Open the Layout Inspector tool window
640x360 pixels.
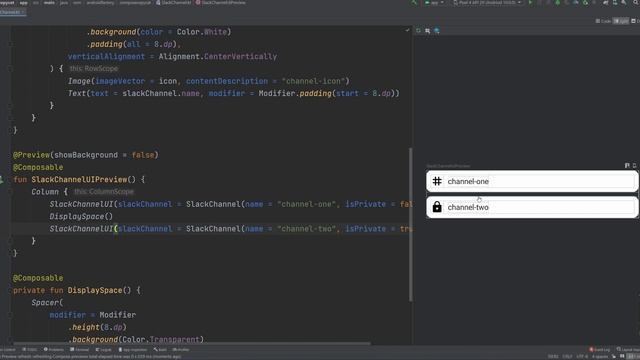coord(629,350)
